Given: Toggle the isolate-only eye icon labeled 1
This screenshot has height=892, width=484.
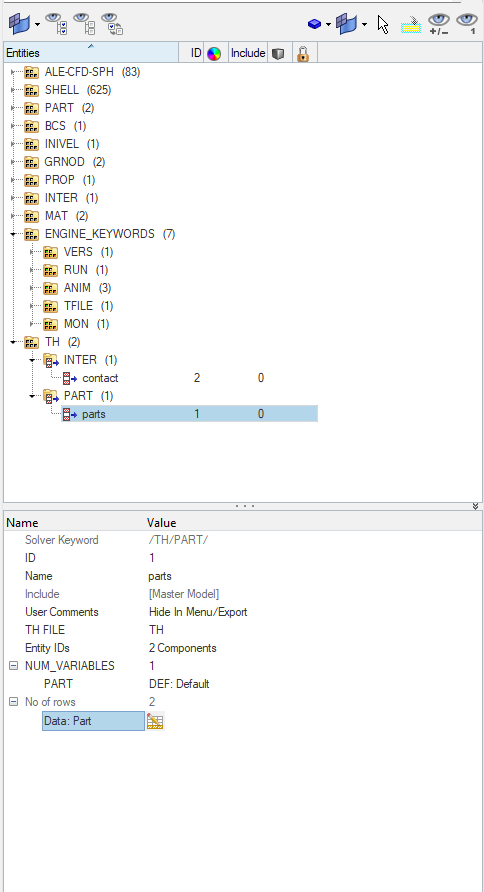Looking at the screenshot, I should click(467, 24).
